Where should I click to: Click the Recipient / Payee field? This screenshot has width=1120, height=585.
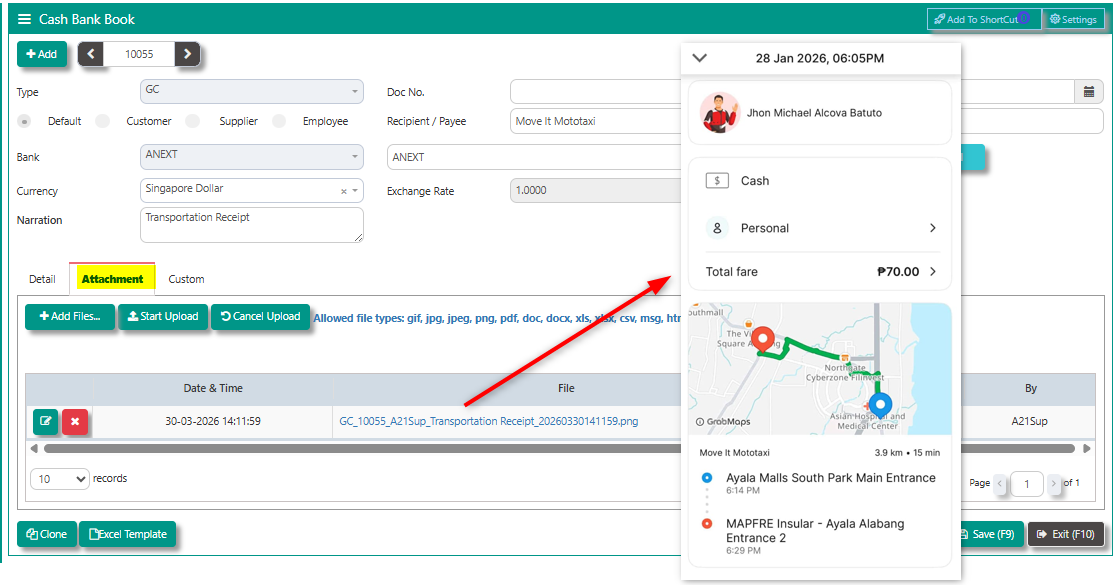pyautogui.click(x=596, y=121)
